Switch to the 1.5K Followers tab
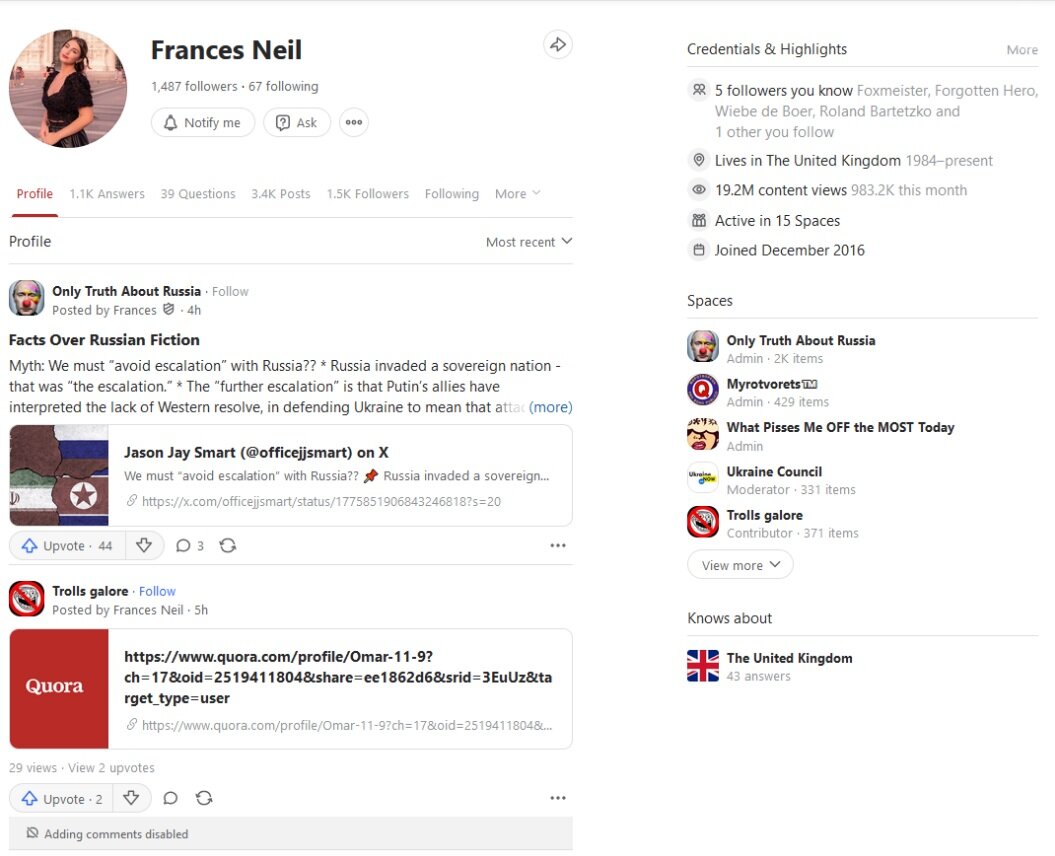This screenshot has width=1055, height=856. (x=367, y=194)
